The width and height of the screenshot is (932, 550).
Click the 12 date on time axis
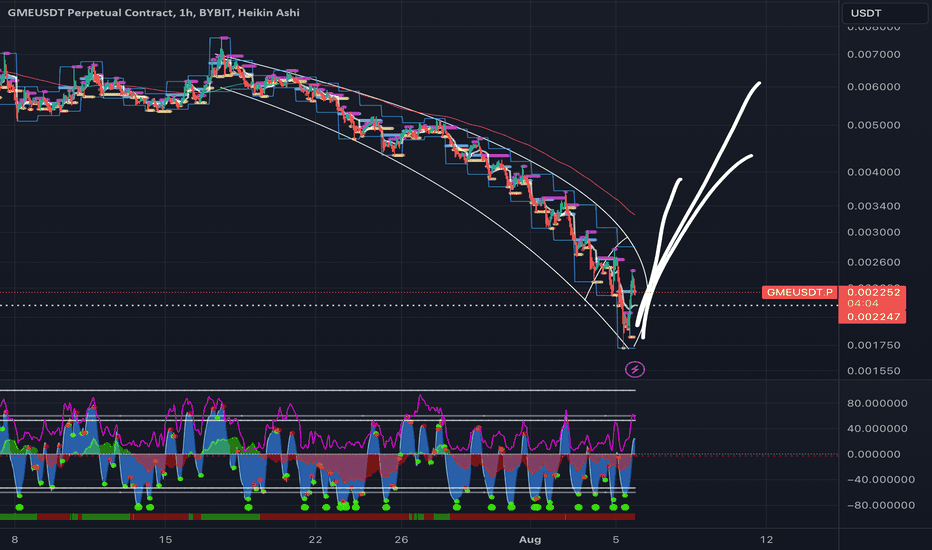766,539
